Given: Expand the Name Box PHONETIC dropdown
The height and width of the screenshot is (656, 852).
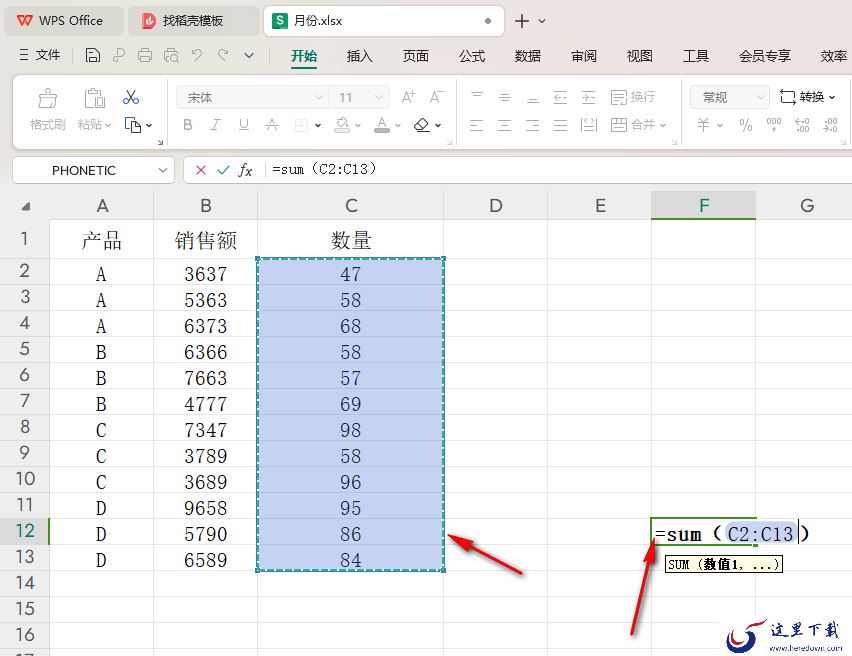Looking at the screenshot, I should pos(162,170).
